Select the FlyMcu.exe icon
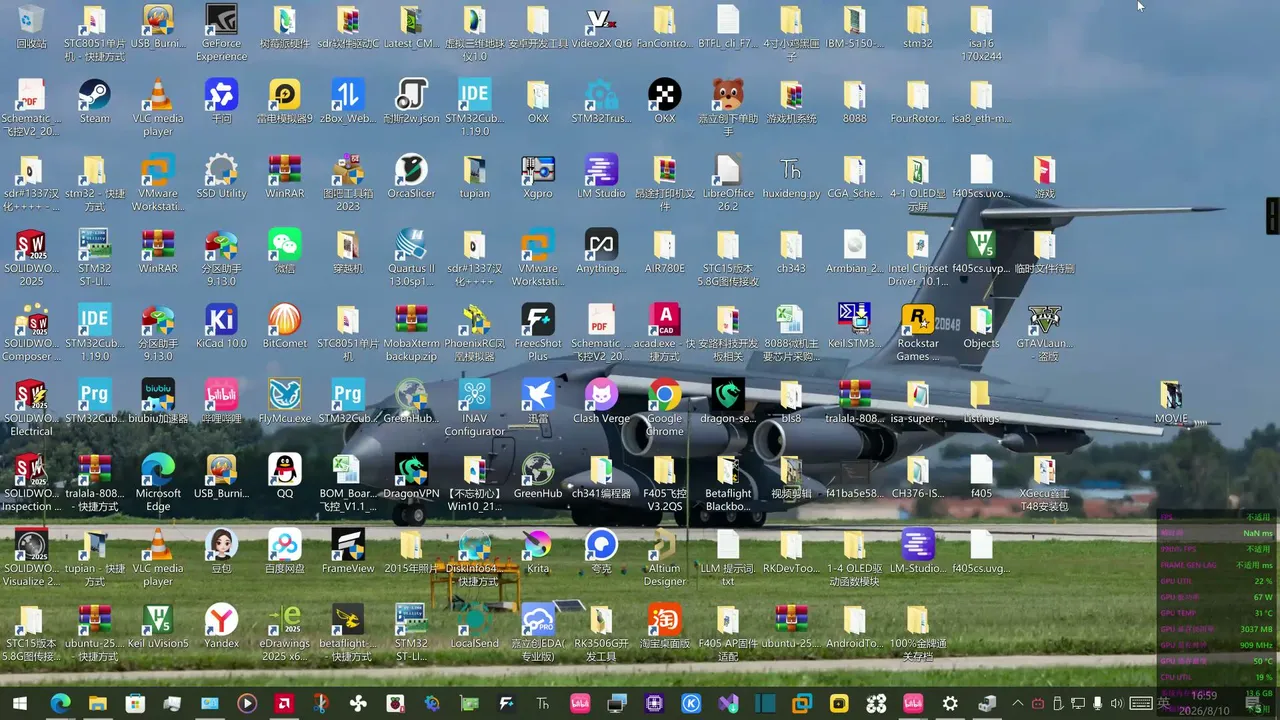1280x720 pixels. pos(284,402)
